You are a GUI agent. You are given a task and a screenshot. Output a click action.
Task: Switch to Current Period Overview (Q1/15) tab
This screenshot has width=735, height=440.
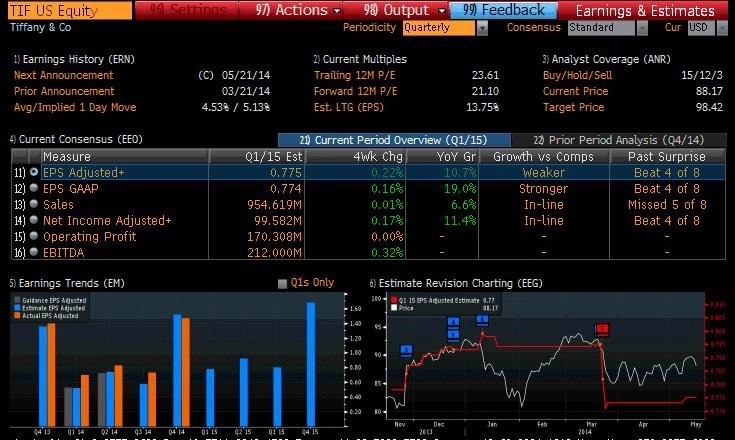click(x=394, y=140)
